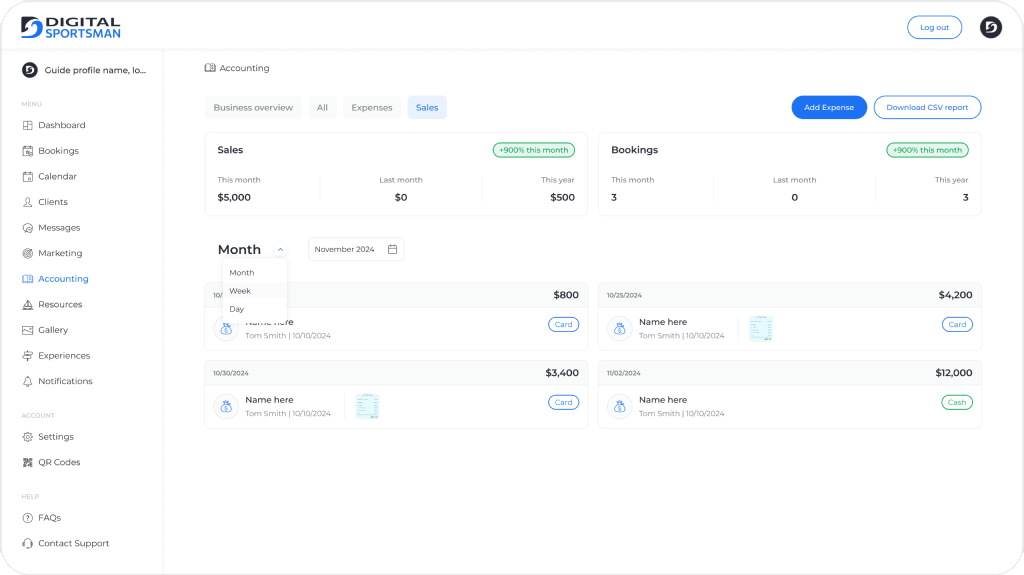Choose Day in the period dropdown list
Screen dimensions: 1024x575
[x=255, y=309]
